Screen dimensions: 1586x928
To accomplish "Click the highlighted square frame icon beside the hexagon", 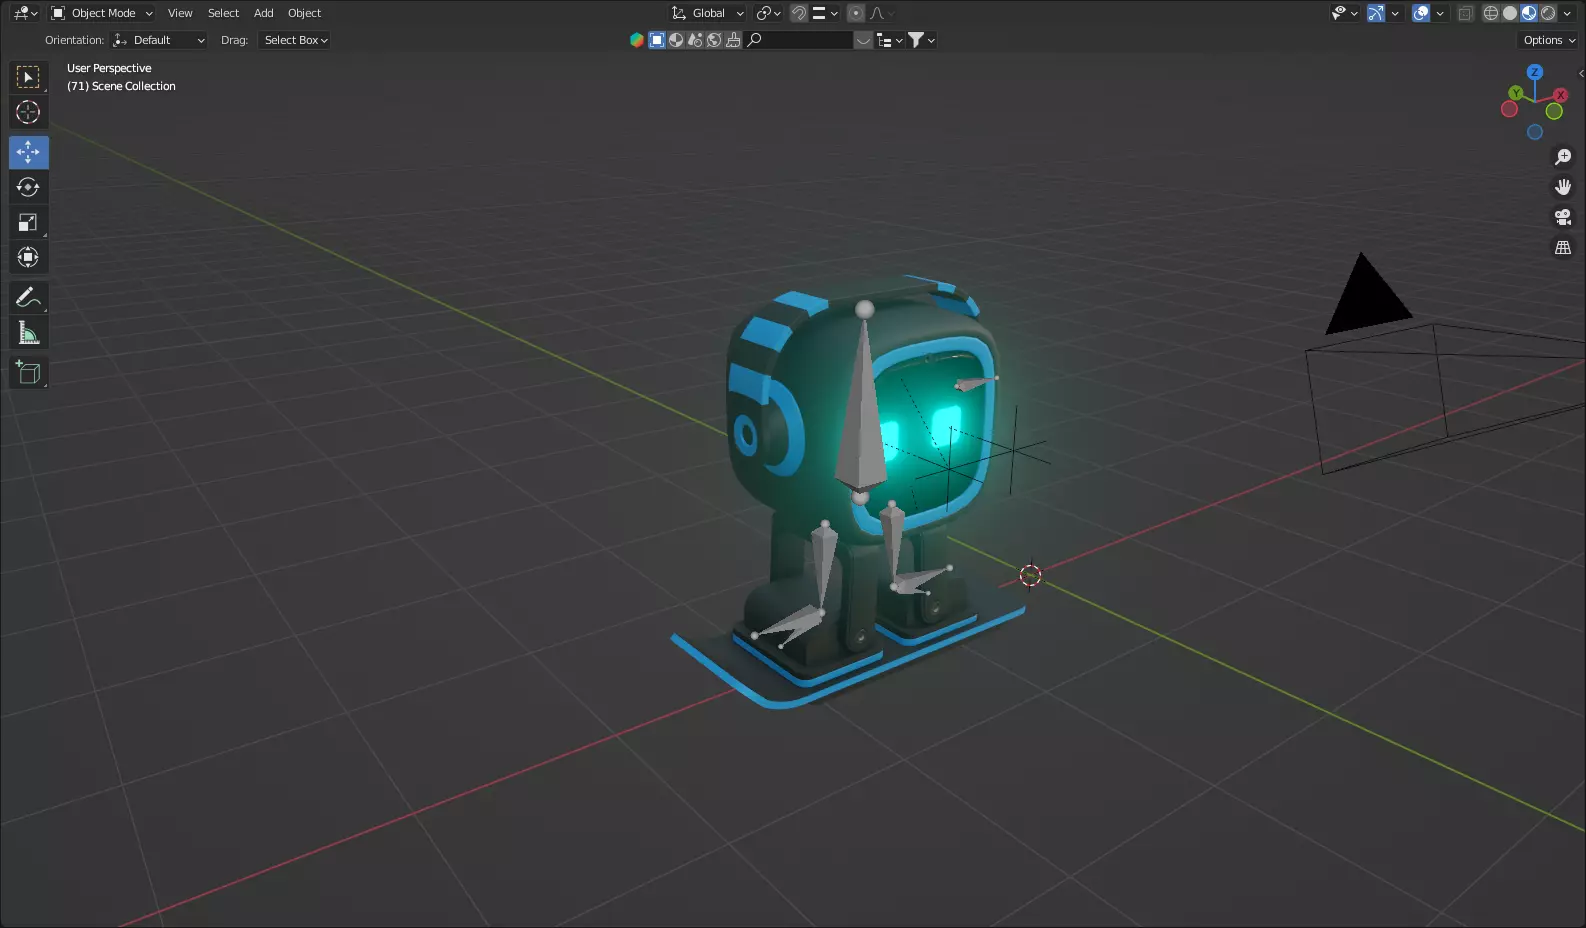I will pos(657,40).
